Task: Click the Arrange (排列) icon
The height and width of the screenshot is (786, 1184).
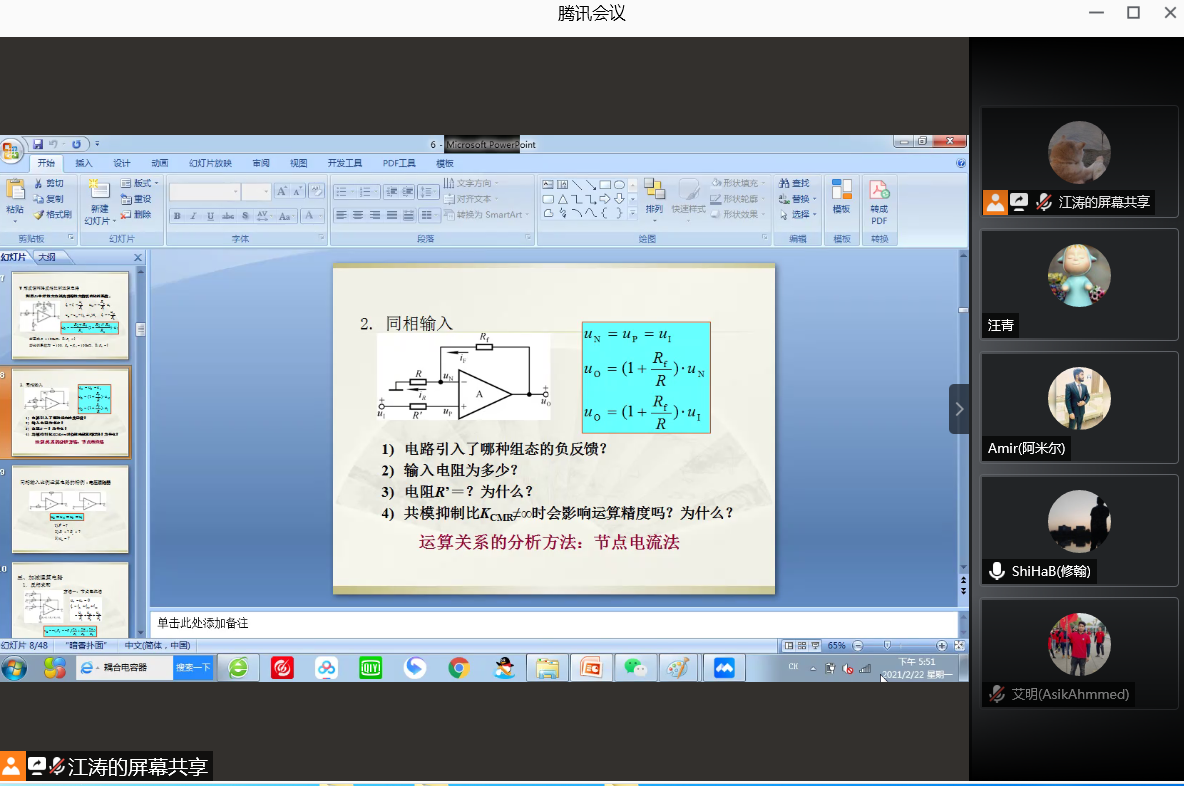Action: point(654,192)
